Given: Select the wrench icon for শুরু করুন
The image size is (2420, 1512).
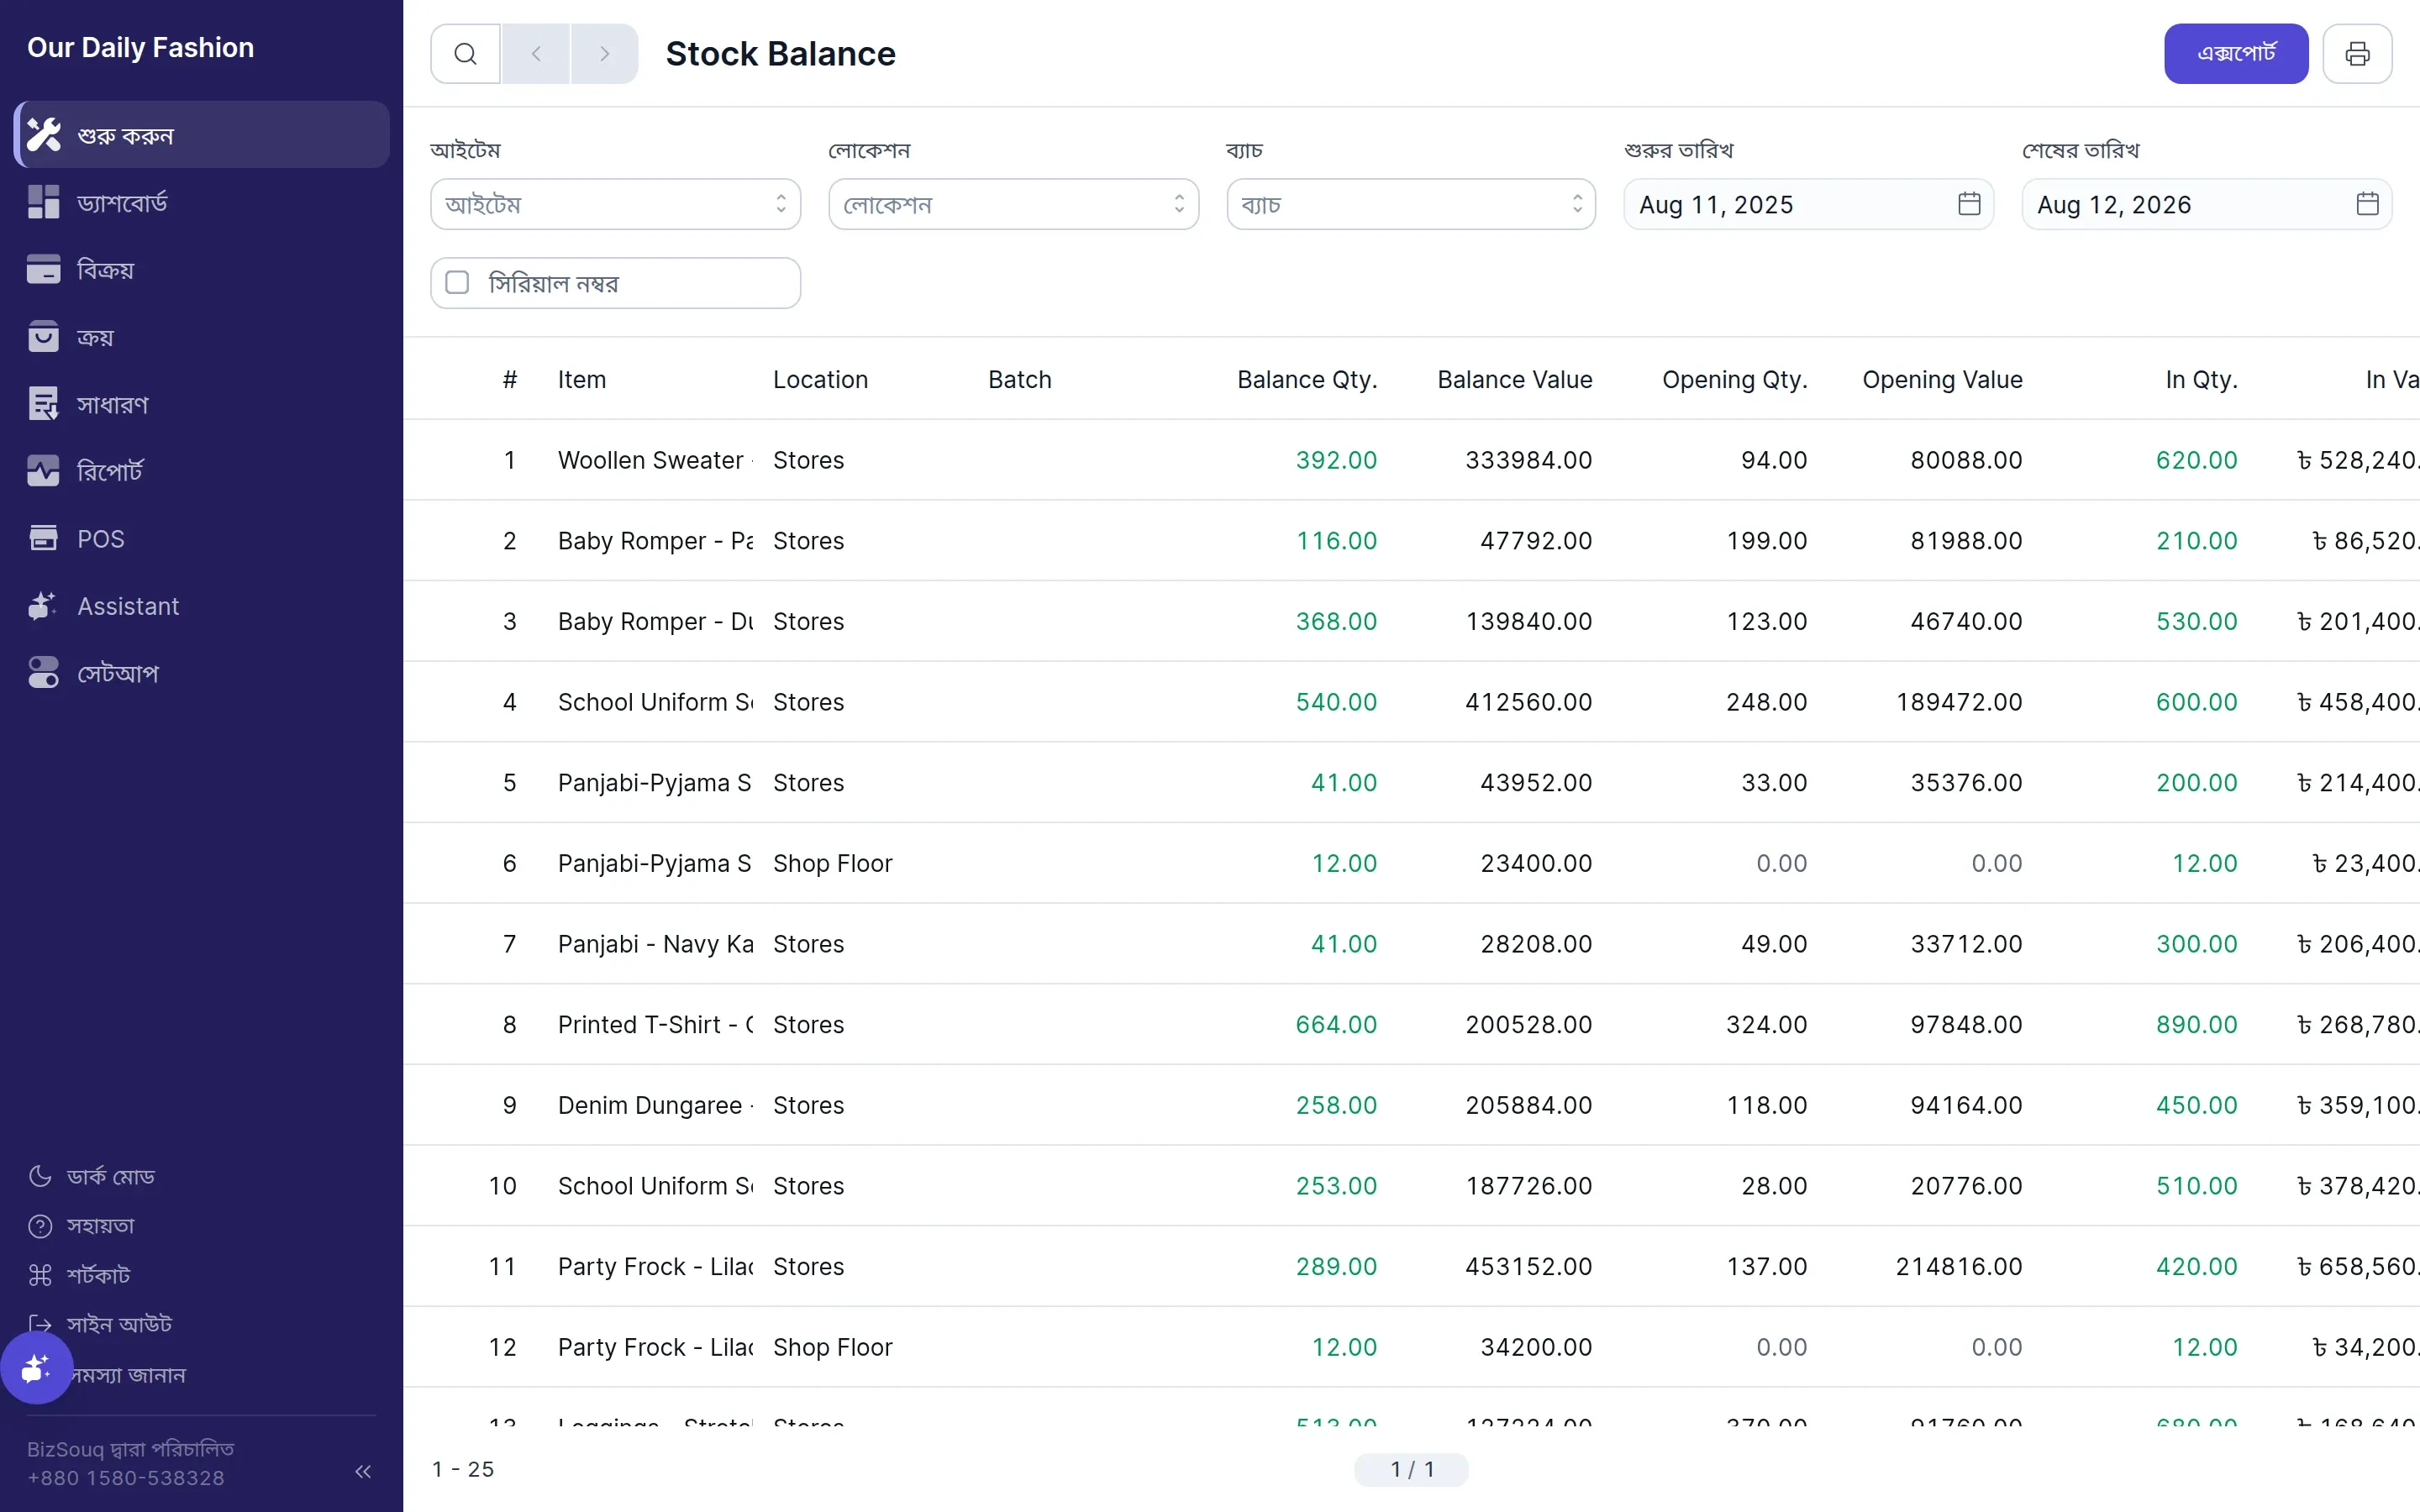Looking at the screenshot, I should coord(43,135).
